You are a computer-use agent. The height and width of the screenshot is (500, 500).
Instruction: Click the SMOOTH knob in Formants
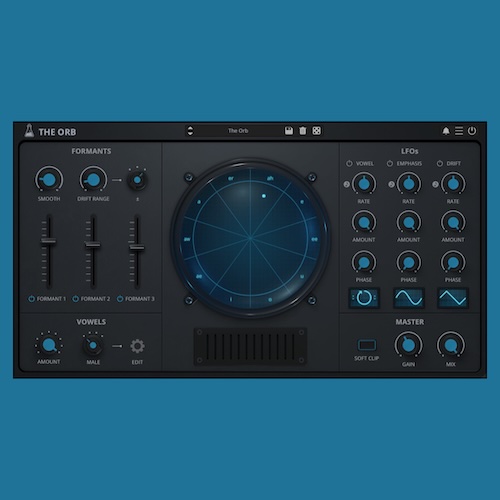point(49,180)
